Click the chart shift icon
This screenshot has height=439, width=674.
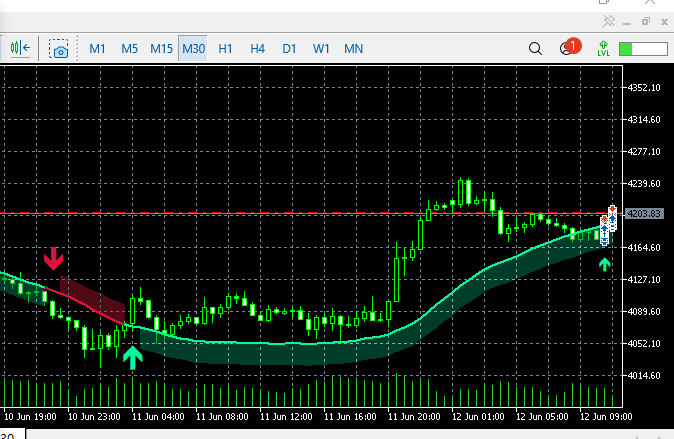point(20,48)
